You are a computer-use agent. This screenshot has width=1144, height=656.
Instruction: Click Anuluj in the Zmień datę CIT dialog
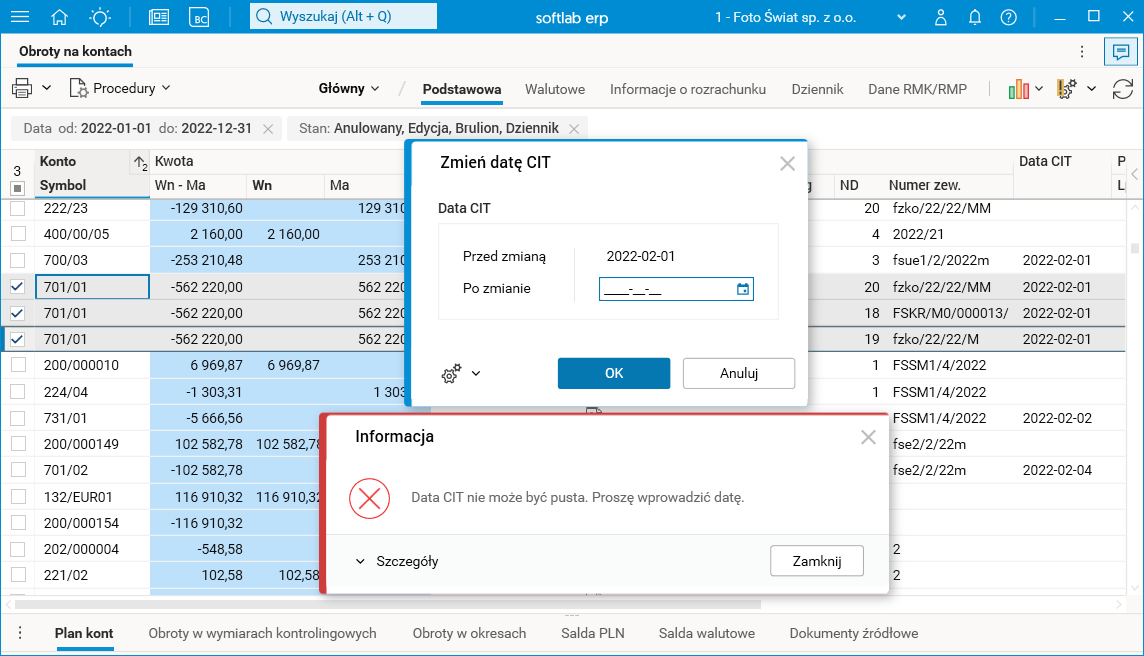click(x=739, y=373)
